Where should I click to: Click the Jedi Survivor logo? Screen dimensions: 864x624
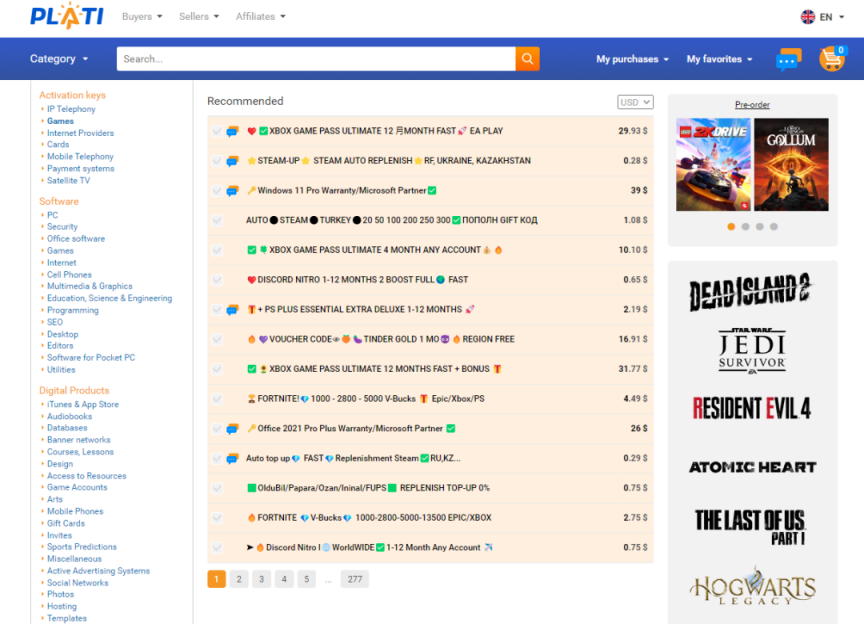(752, 351)
